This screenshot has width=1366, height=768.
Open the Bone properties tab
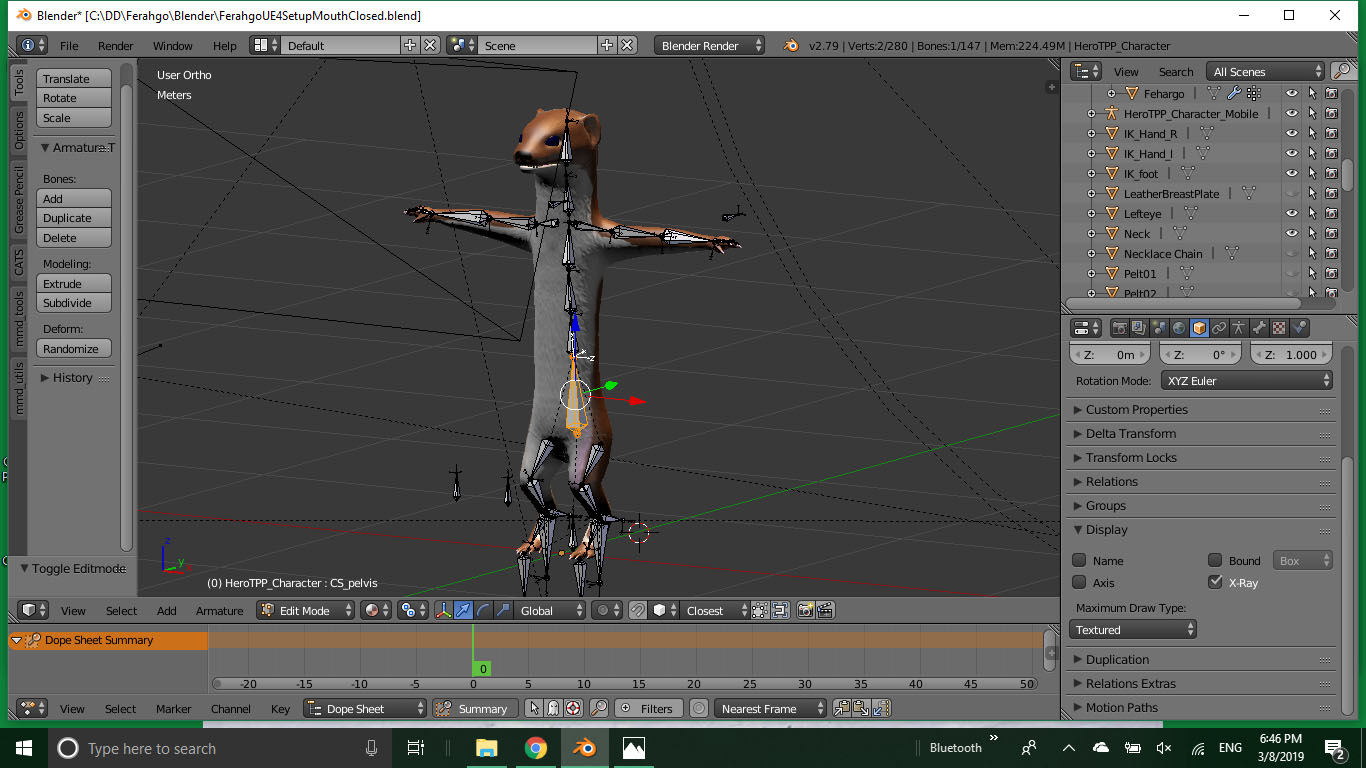pos(1259,328)
